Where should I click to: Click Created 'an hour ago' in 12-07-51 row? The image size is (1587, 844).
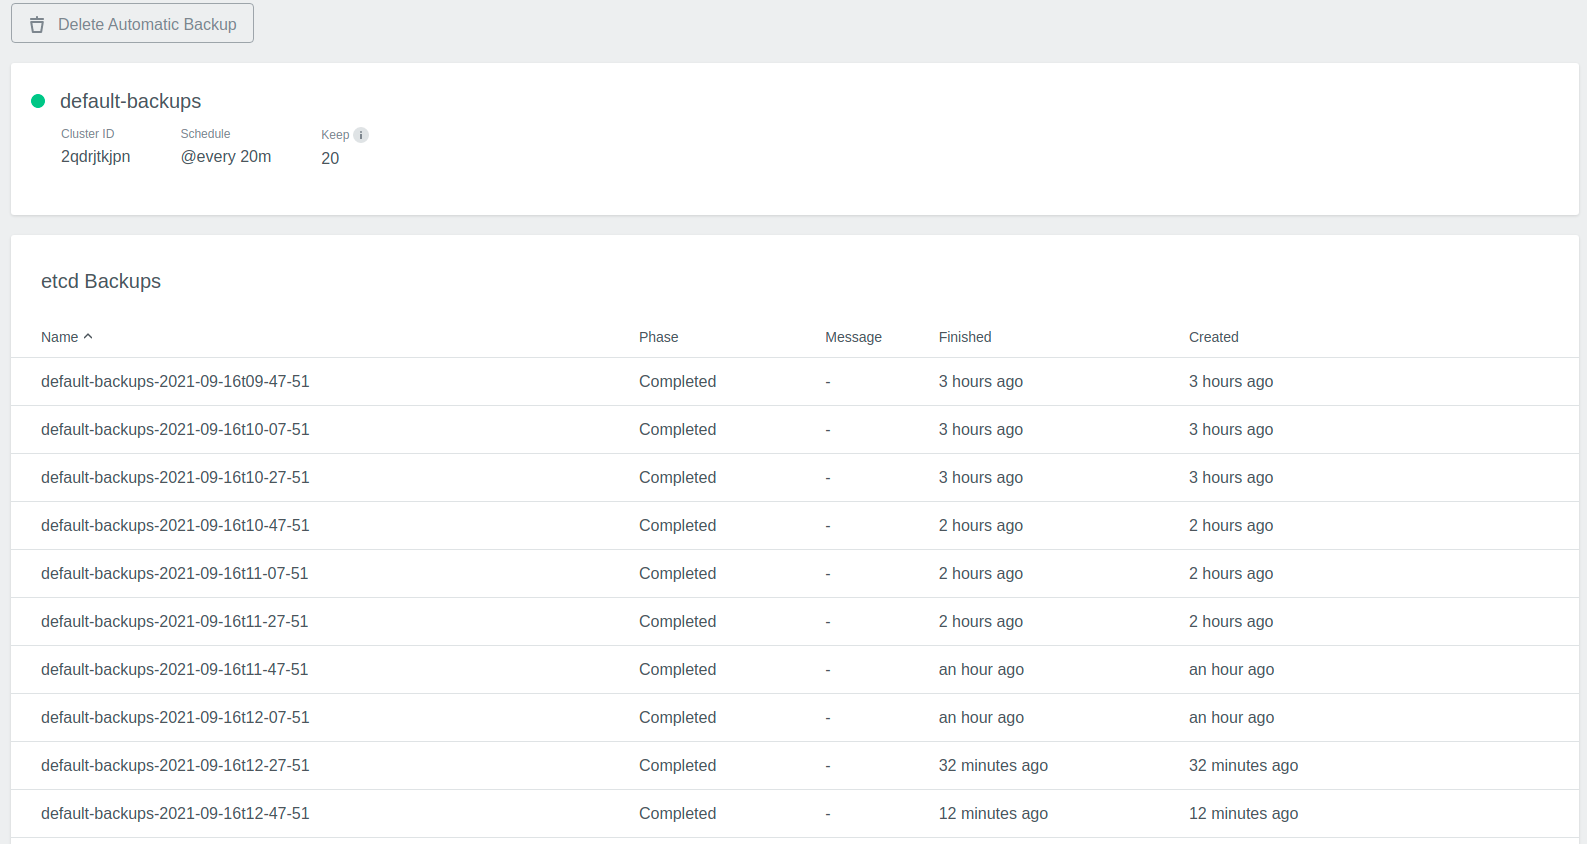click(x=1231, y=717)
